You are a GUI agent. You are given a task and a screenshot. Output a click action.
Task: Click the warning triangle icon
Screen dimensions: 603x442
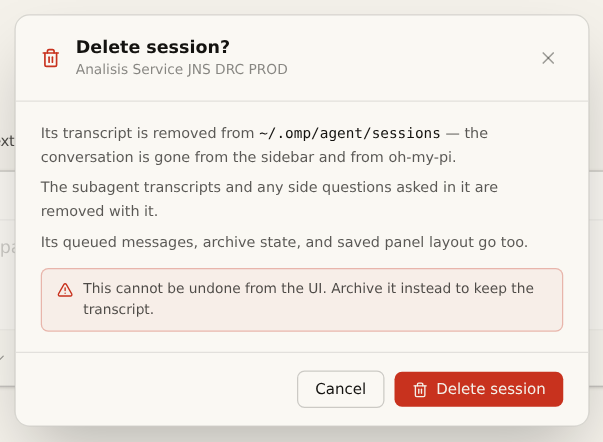[x=65, y=290]
